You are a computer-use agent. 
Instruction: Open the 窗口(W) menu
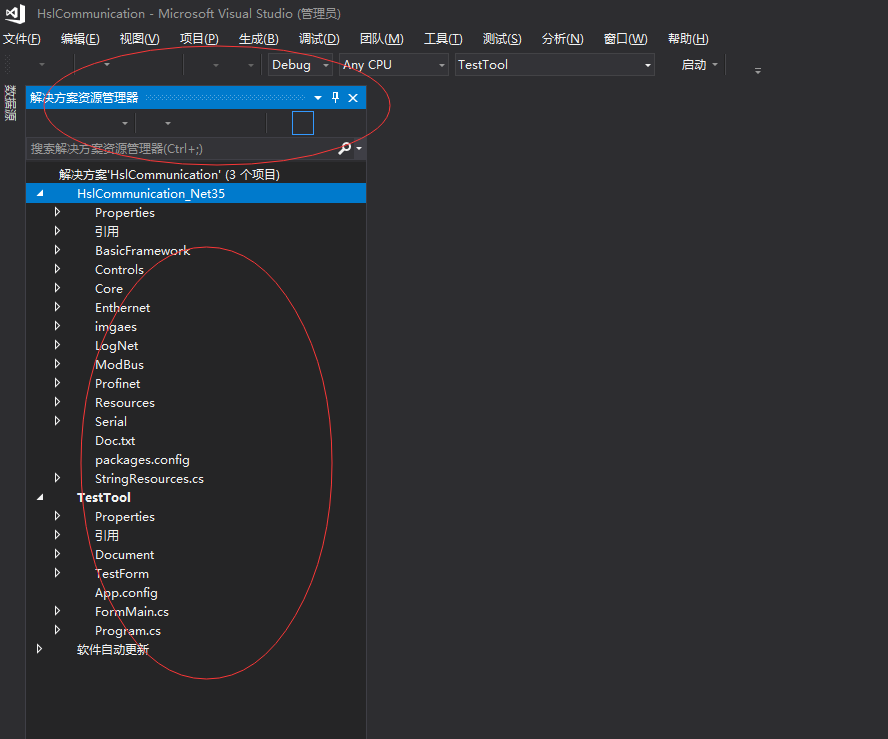[x=625, y=39]
